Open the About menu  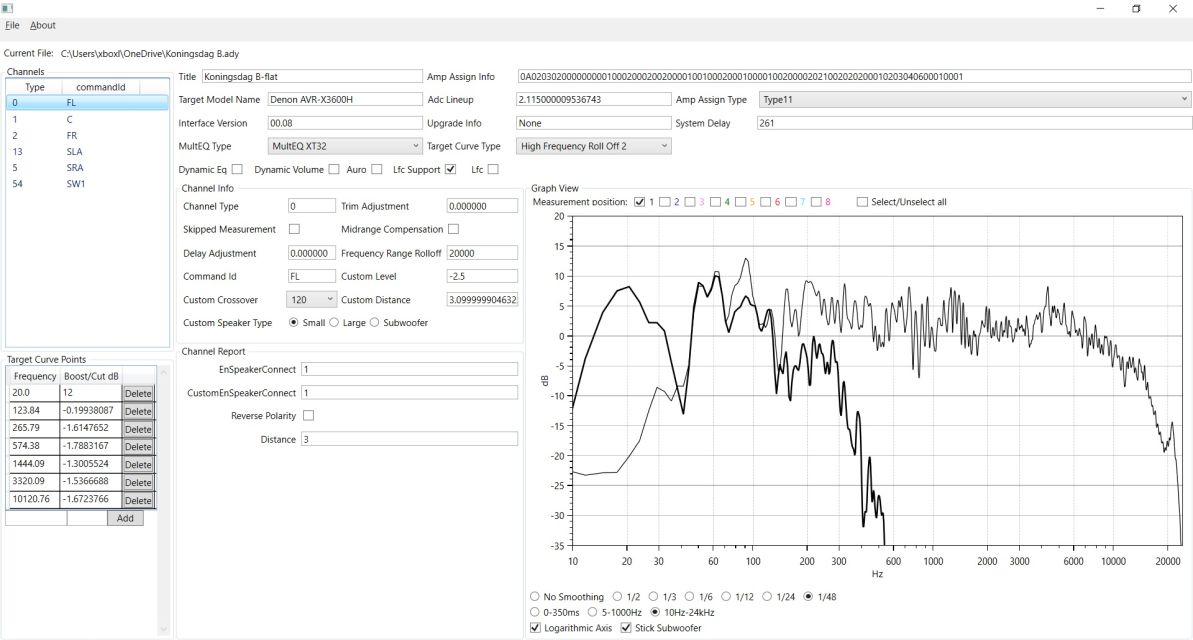click(43, 25)
